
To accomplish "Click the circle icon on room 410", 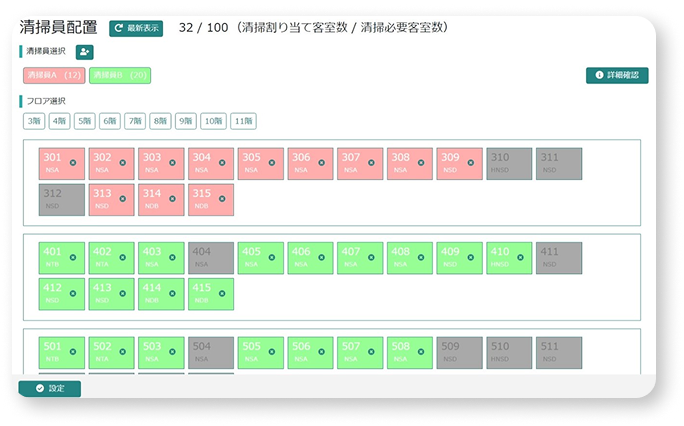I will pyautogui.click(x=519, y=257).
